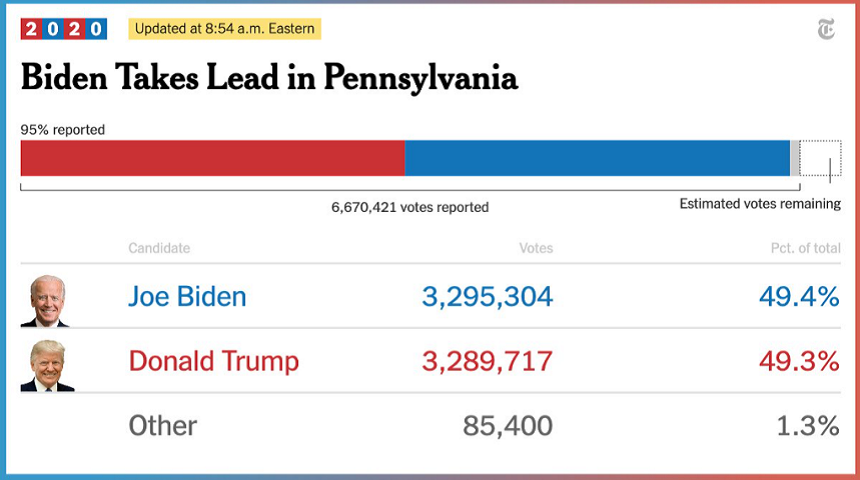The height and width of the screenshot is (480, 860).
Task: Click the Biden Takes Lead in Pennsylvania headline
Action: coord(269,78)
